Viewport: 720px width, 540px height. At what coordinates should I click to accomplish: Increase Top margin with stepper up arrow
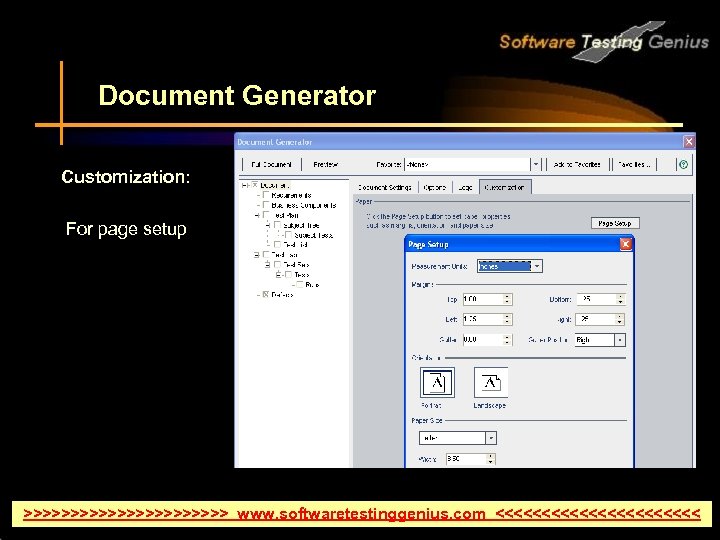click(507, 297)
